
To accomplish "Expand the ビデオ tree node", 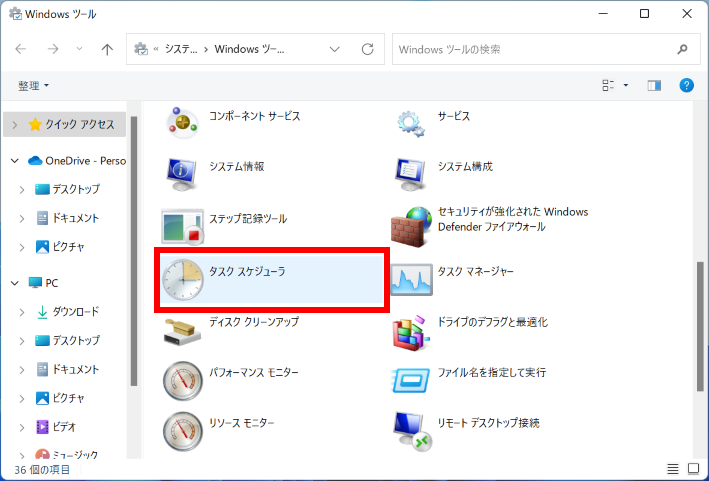I will pos(22,427).
